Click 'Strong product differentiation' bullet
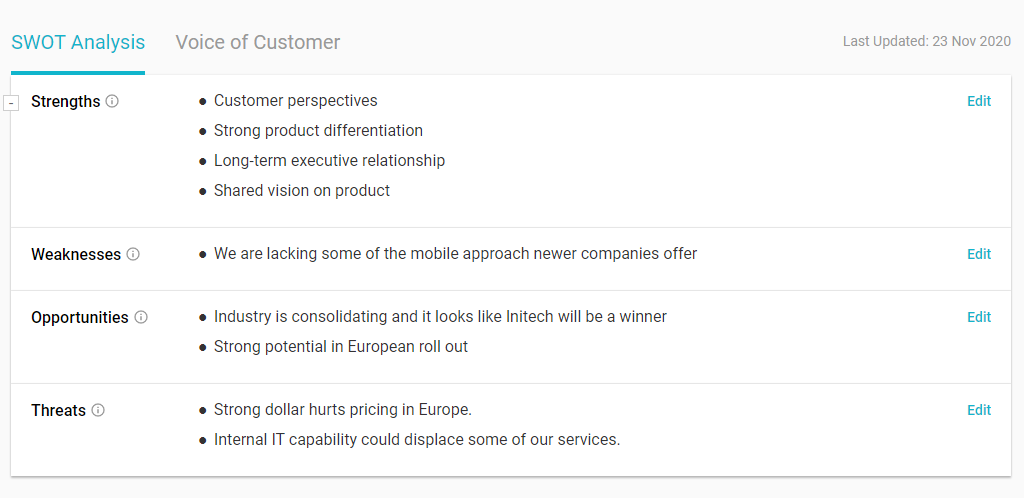This screenshot has width=1024, height=498. pos(318,131)
